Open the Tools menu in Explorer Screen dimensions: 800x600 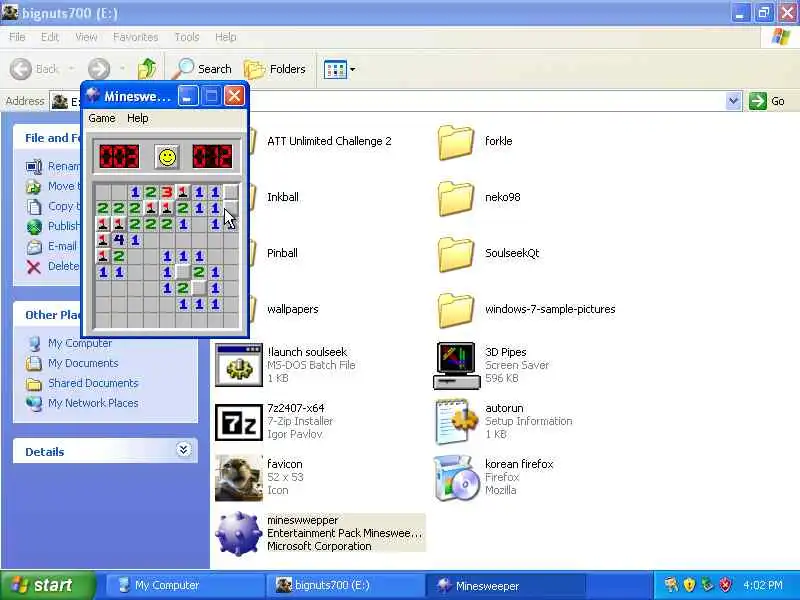tap(187, 37)
